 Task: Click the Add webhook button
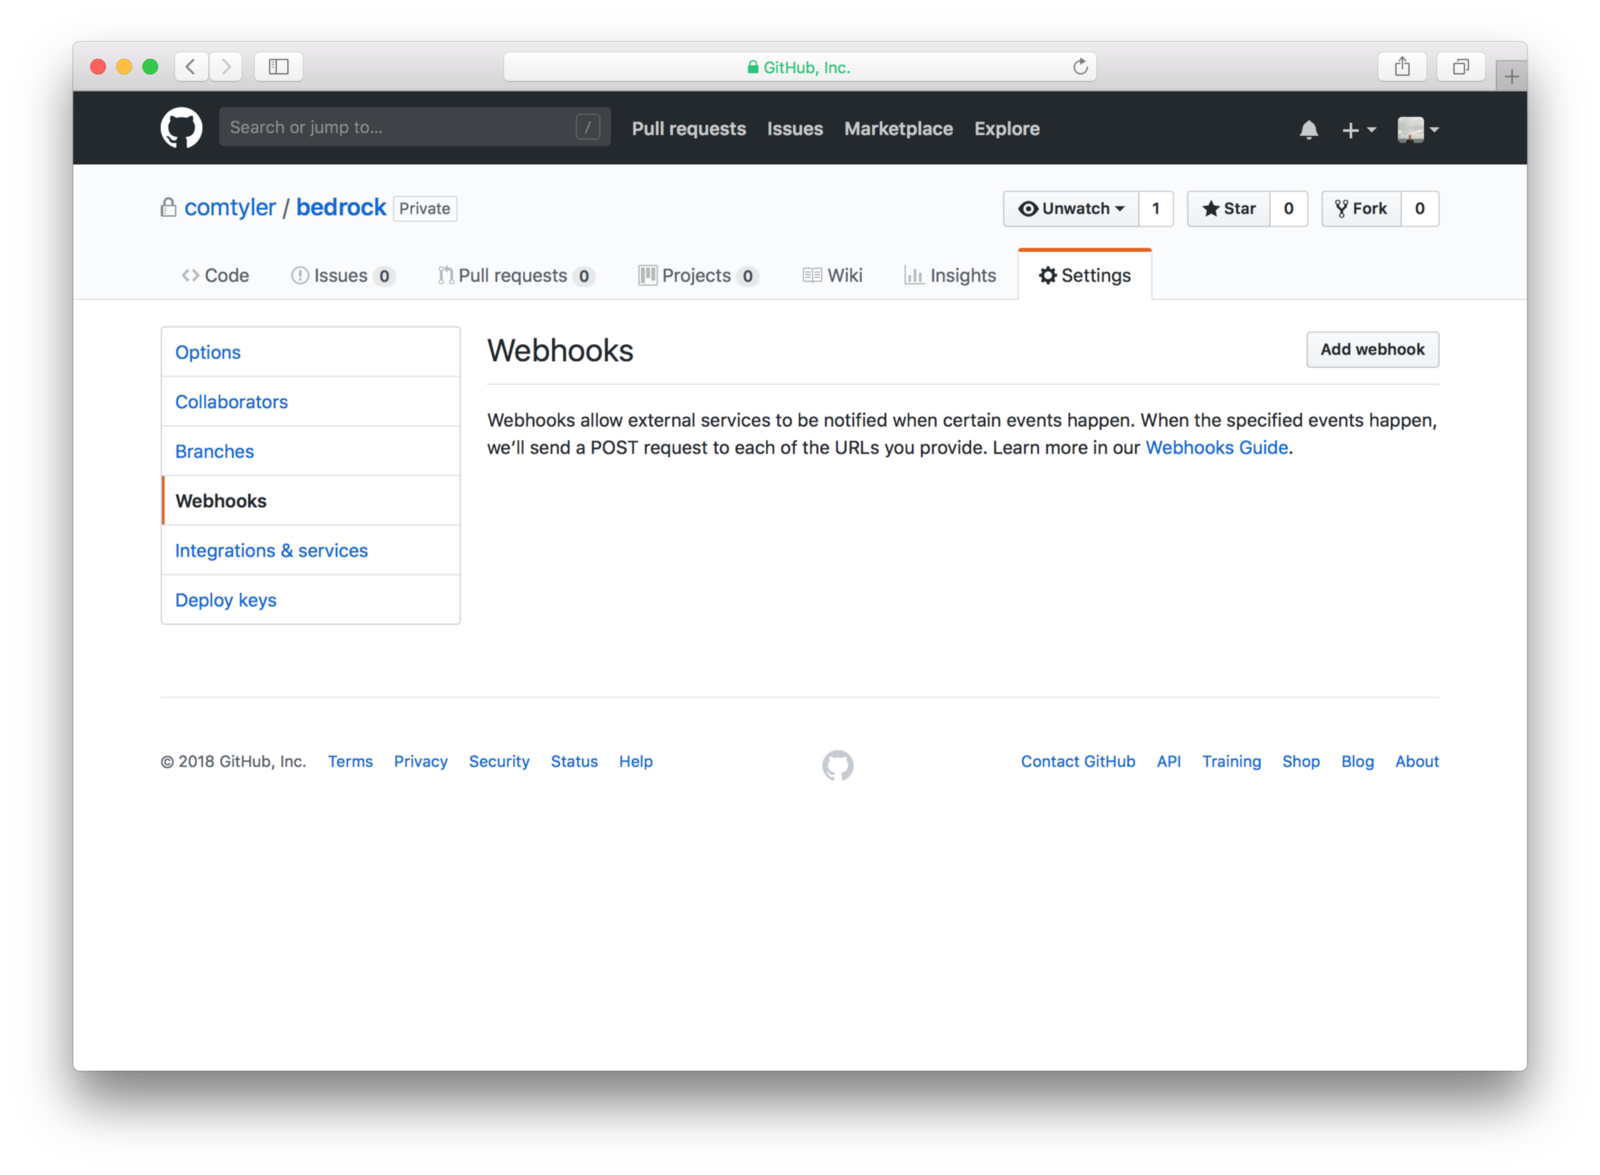pos(1372,350)
